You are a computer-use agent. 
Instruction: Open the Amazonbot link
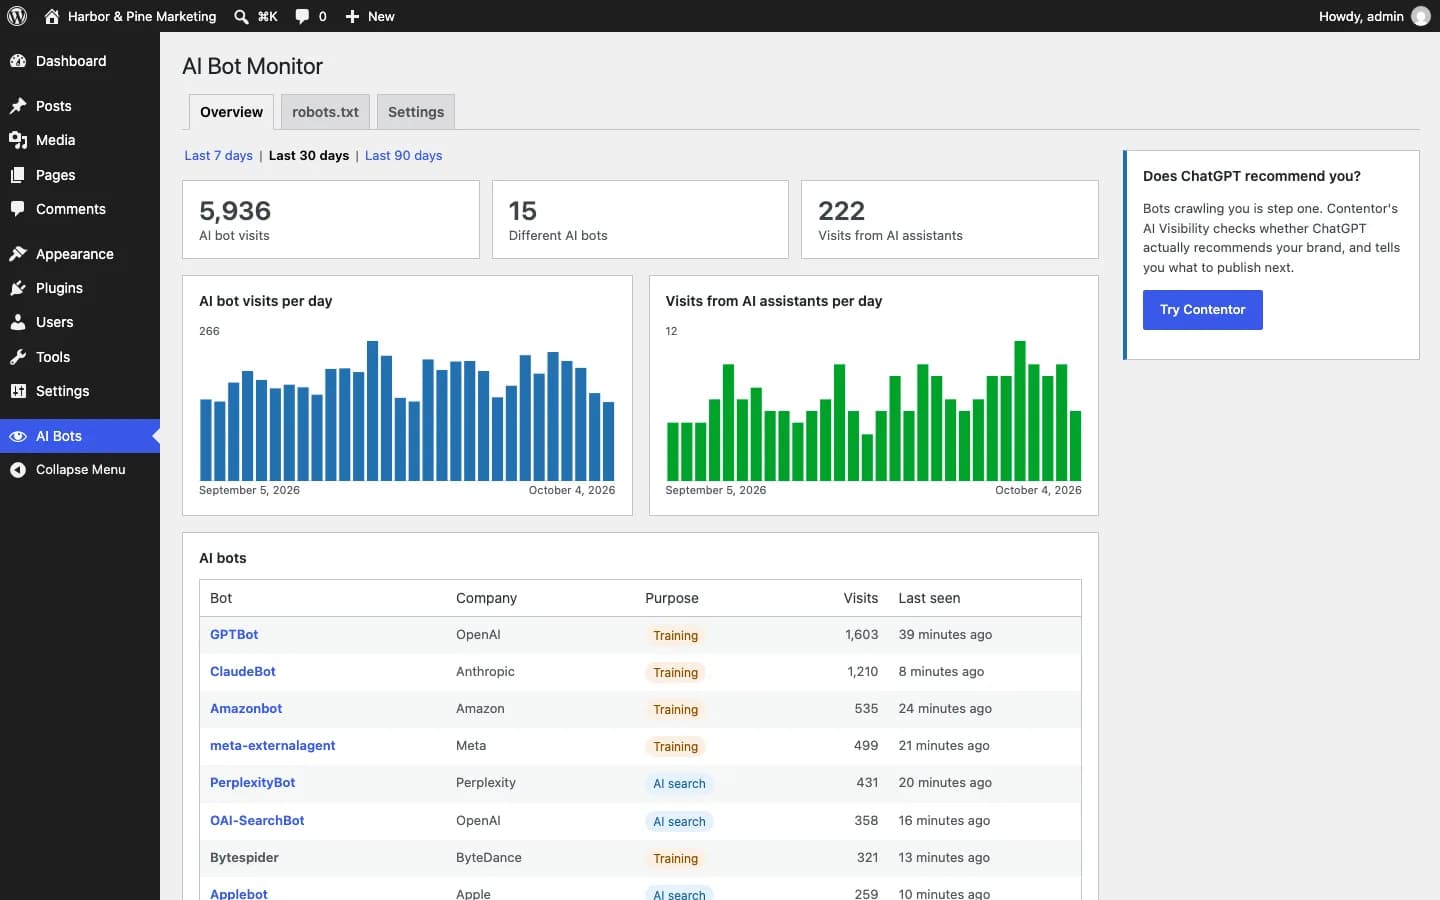246,709
